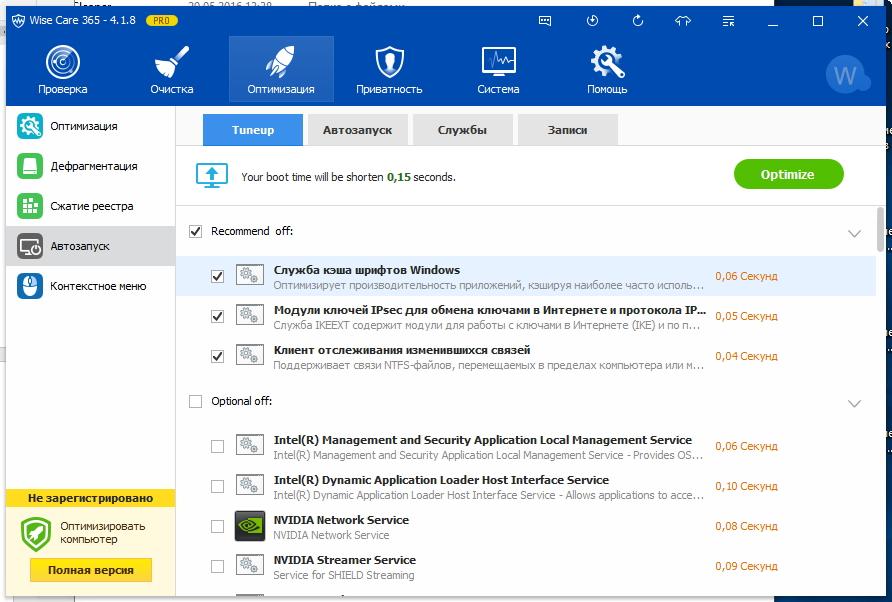Enable the NVIDIA Network Service checkbox
The width and height of the screenshot is (892, 602).
point(217,526)
